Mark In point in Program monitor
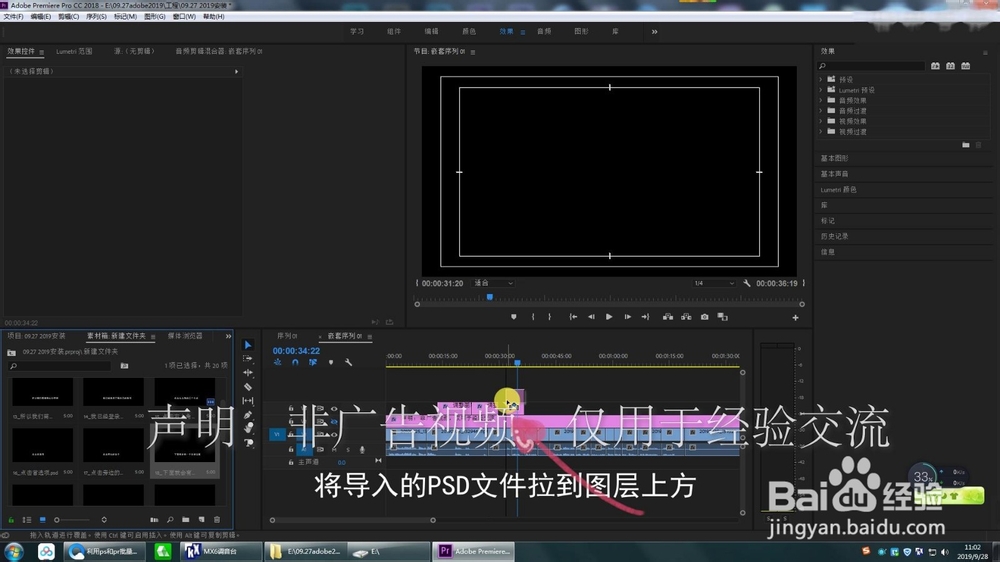This screenshot has height=562, width=1000. (533, 317)
